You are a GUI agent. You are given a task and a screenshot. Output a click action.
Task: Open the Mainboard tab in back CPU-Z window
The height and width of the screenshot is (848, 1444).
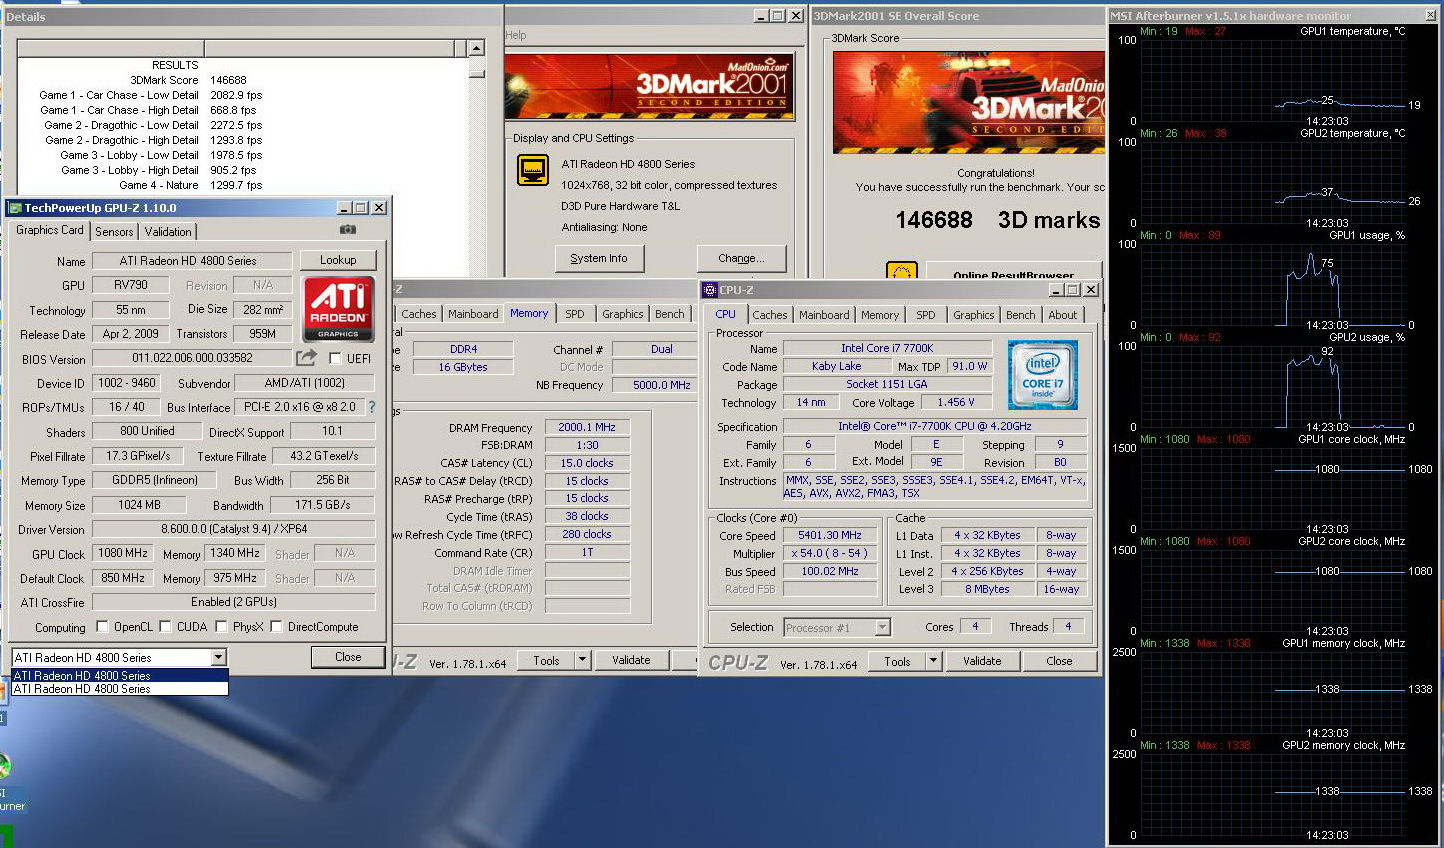(473, 314)
